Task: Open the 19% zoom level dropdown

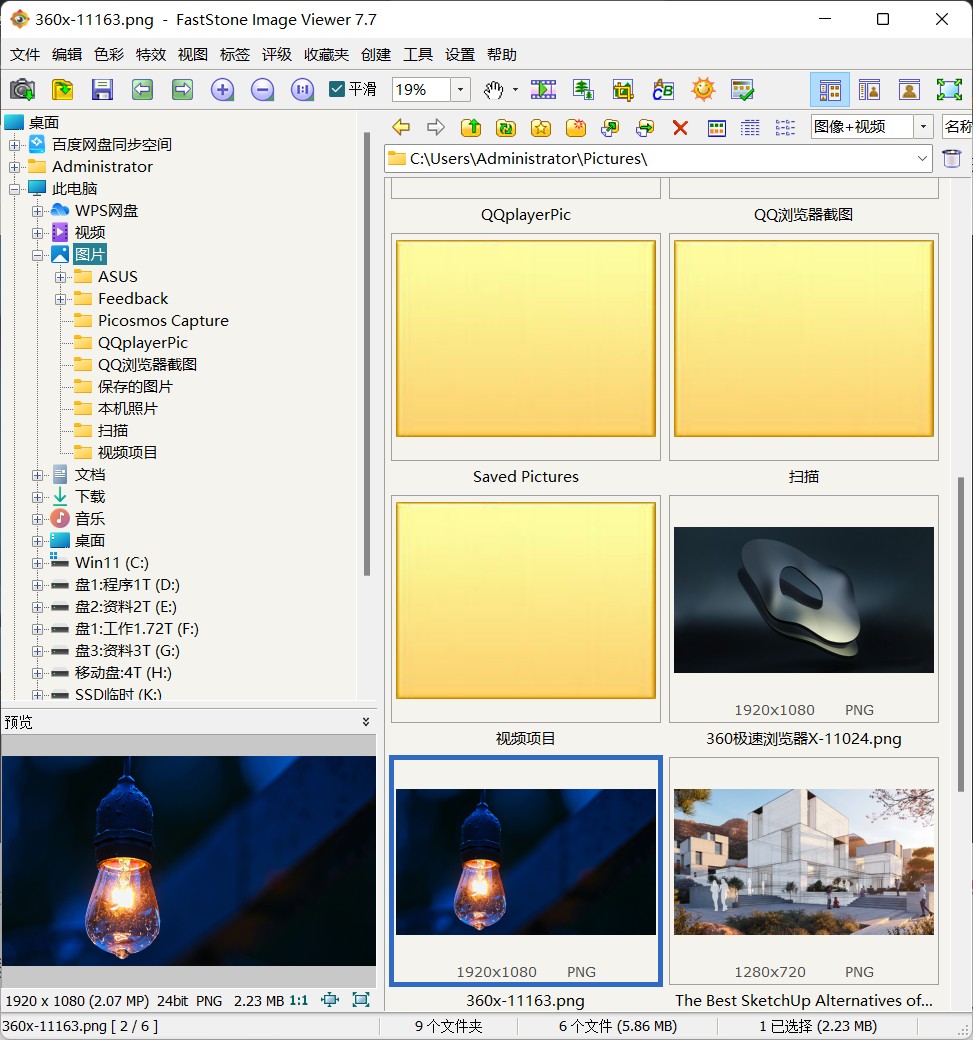Action: [x=460, y=90]
